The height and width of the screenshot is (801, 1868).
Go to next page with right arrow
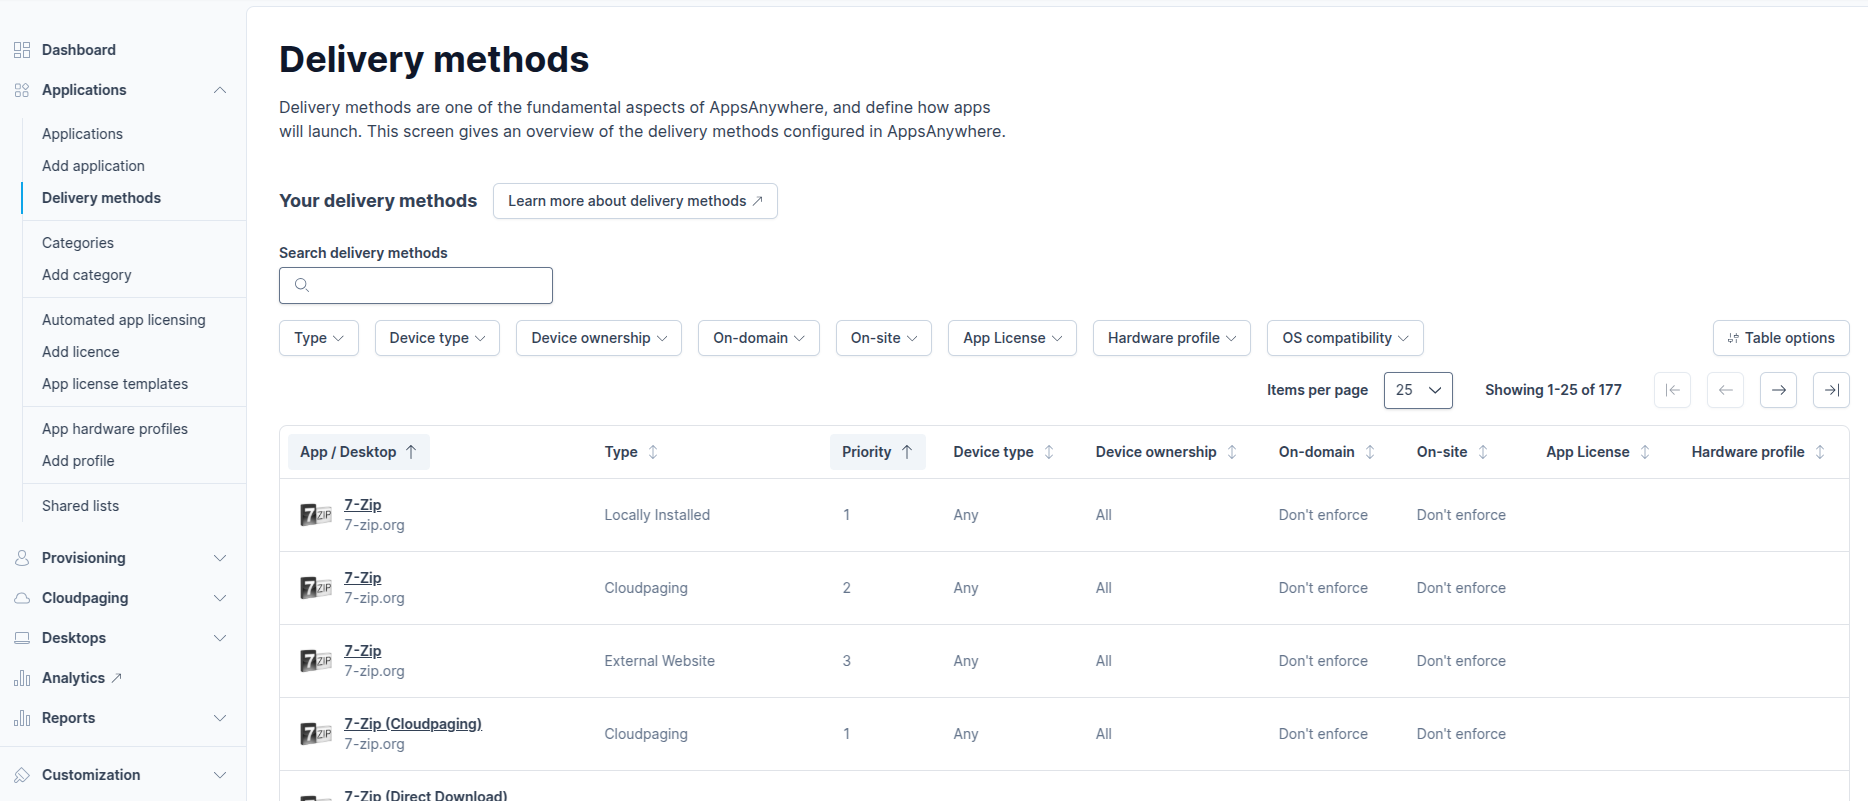click(1778, 390)
